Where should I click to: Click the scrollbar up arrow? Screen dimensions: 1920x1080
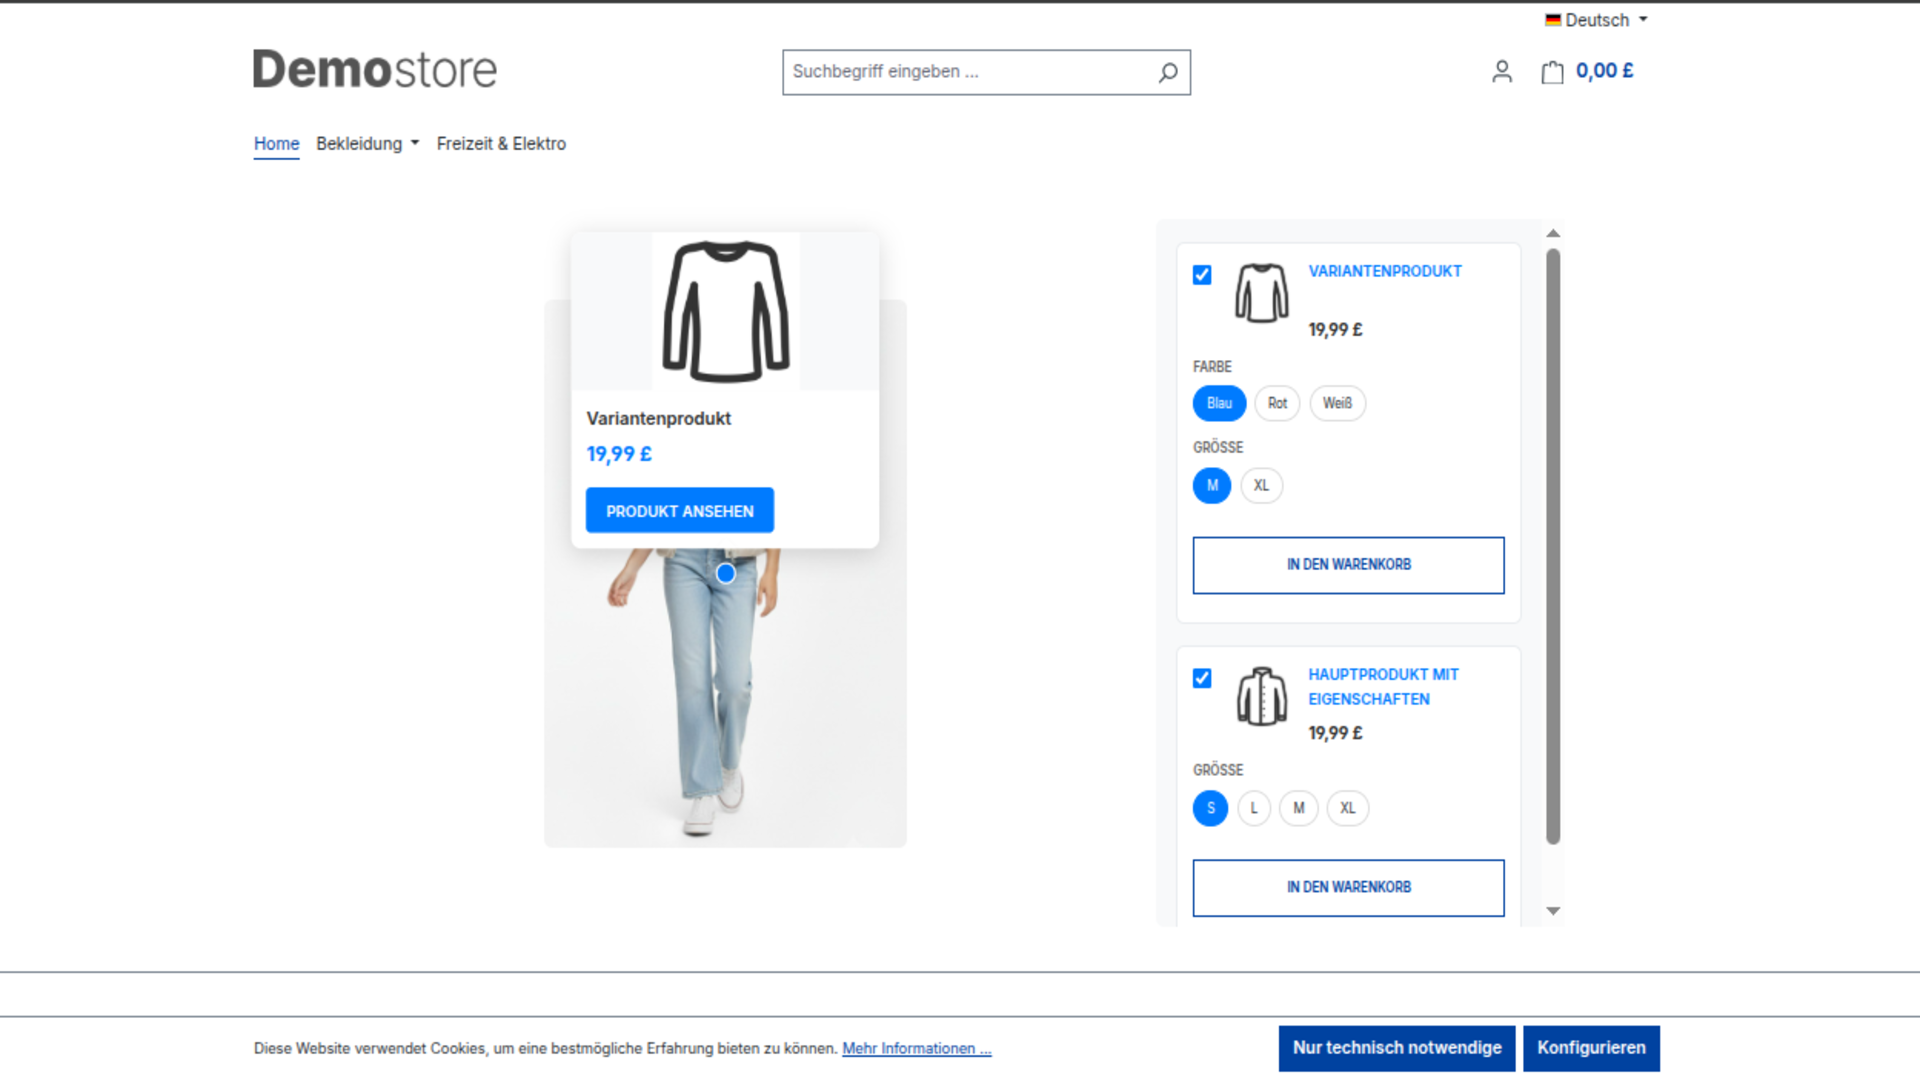point(1553,233)
